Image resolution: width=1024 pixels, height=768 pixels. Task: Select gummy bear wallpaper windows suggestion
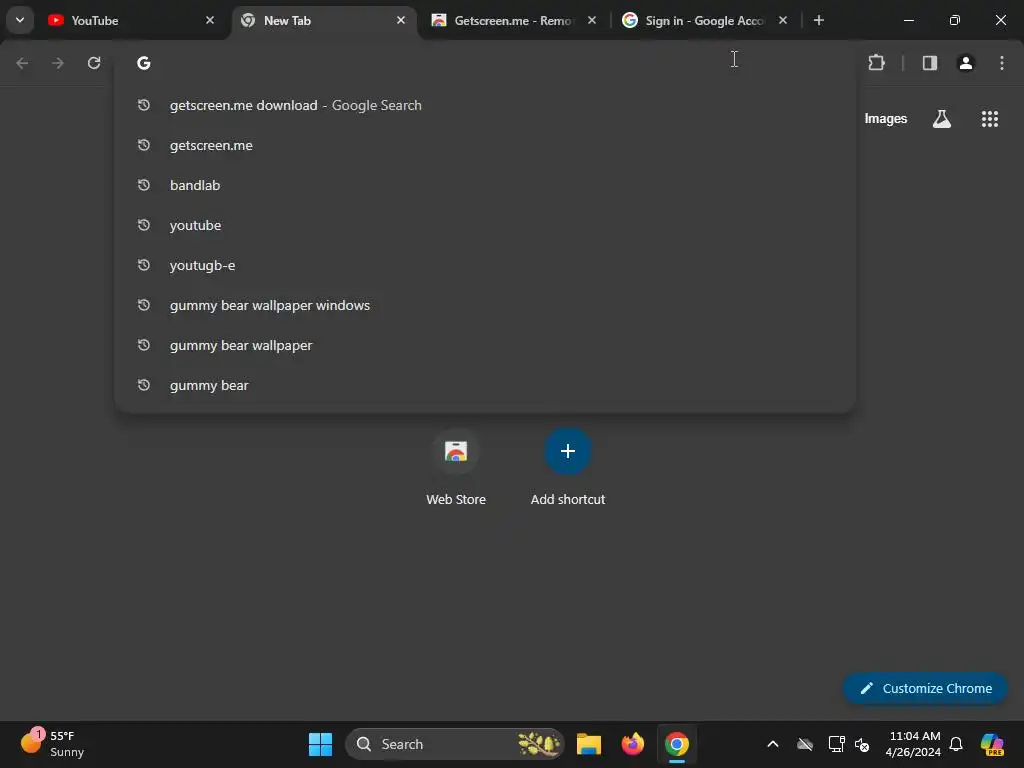point(485,305)
